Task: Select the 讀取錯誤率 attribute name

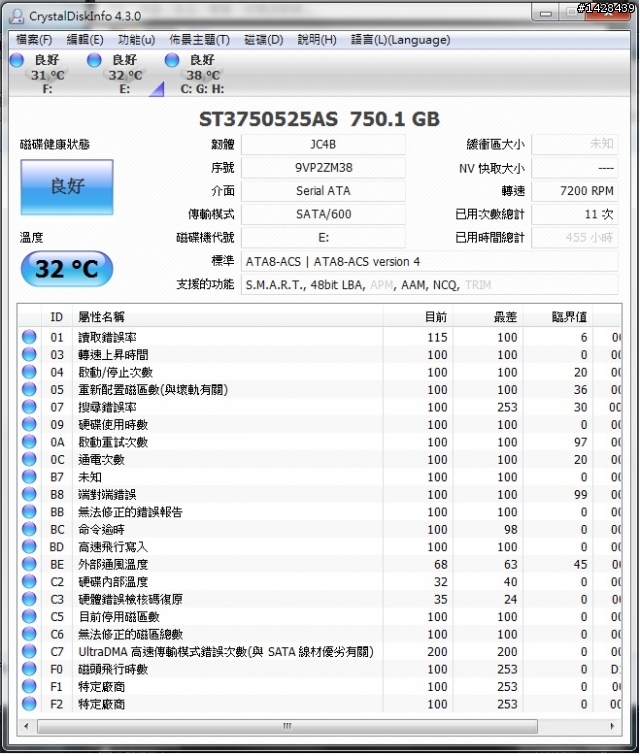Action: pos(107,338)
